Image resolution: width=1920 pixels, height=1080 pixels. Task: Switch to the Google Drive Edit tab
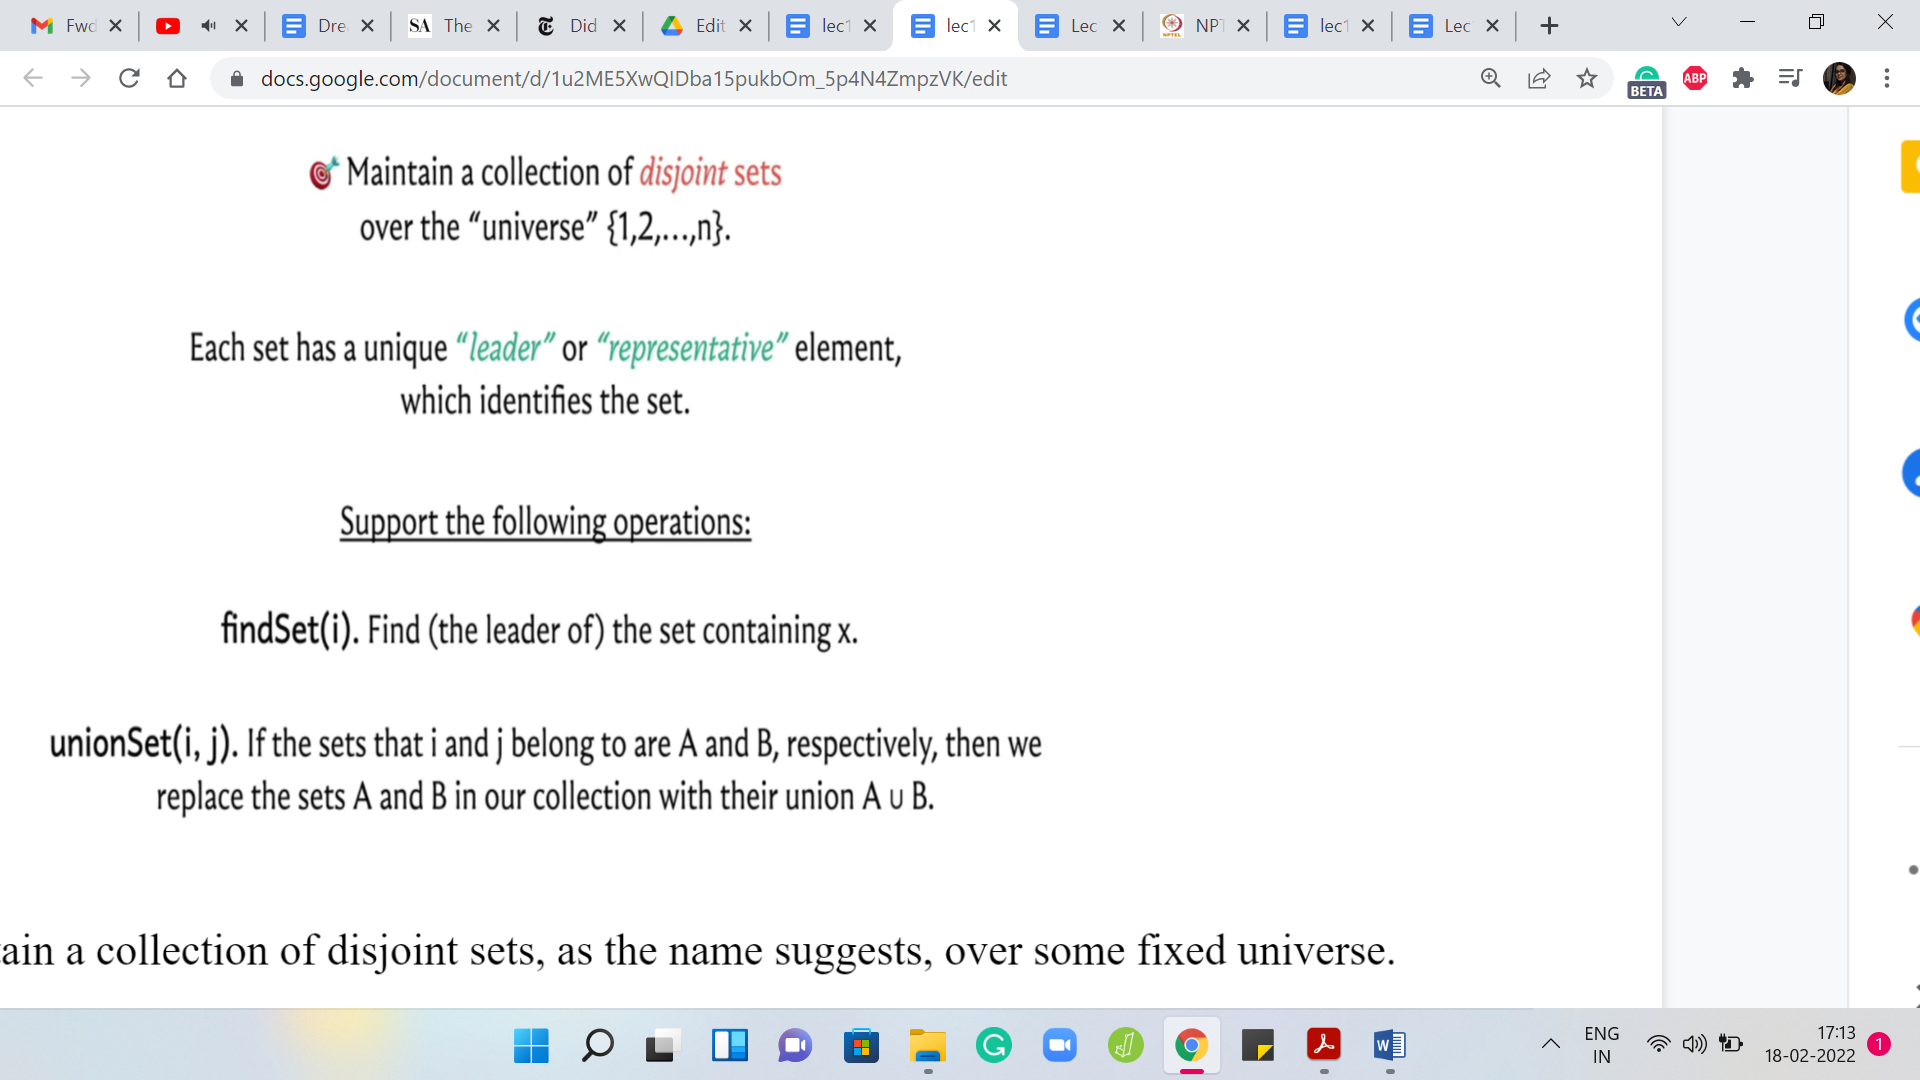click(700, 26)
